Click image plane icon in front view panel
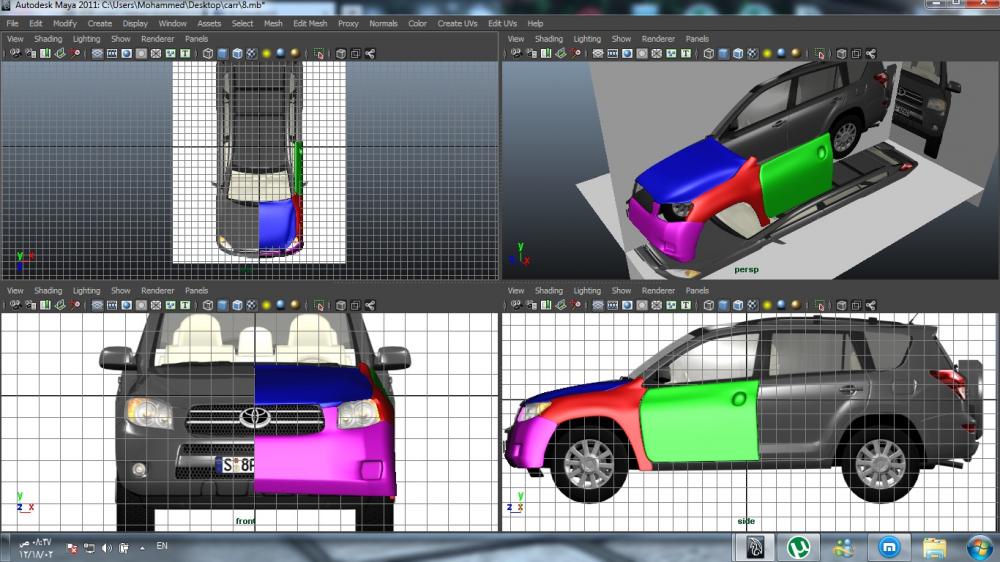The height and width of the screenshot is (562, 1000). point(60,305)
